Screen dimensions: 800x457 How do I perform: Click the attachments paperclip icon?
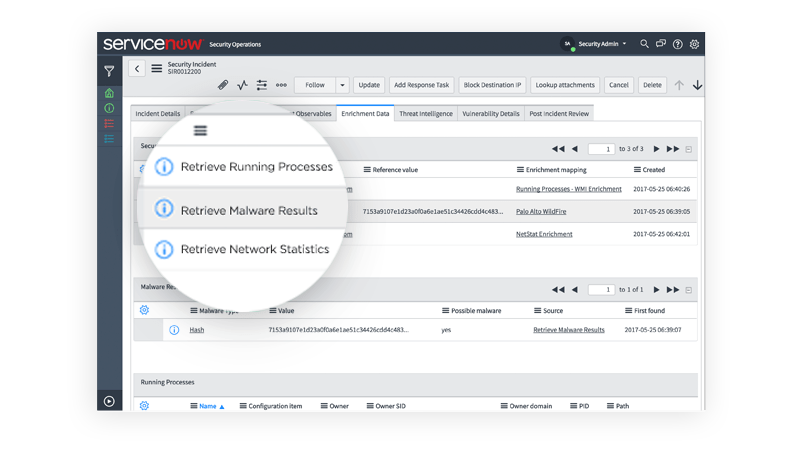pyautogui.click(x=223, y=85)
